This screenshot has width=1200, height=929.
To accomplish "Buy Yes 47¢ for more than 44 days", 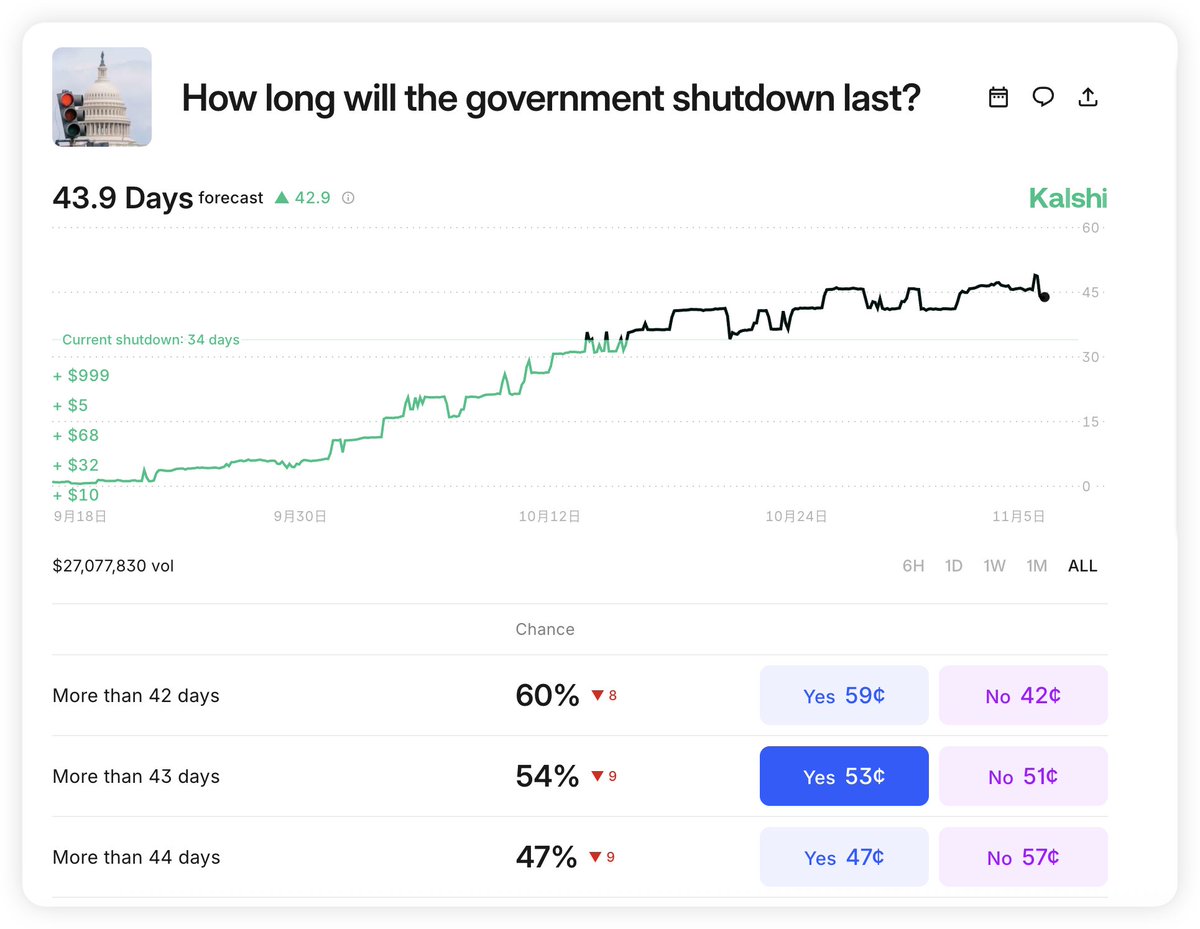I will point(844,857).
